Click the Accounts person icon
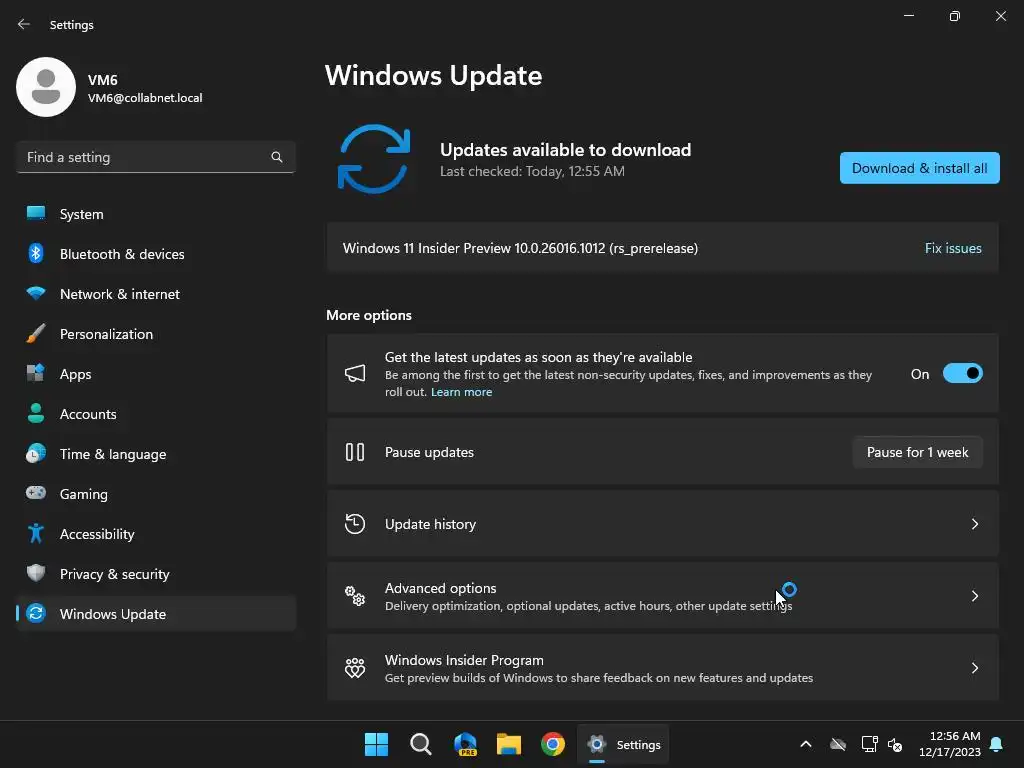The image size is (1024, 768). [36, 413]
